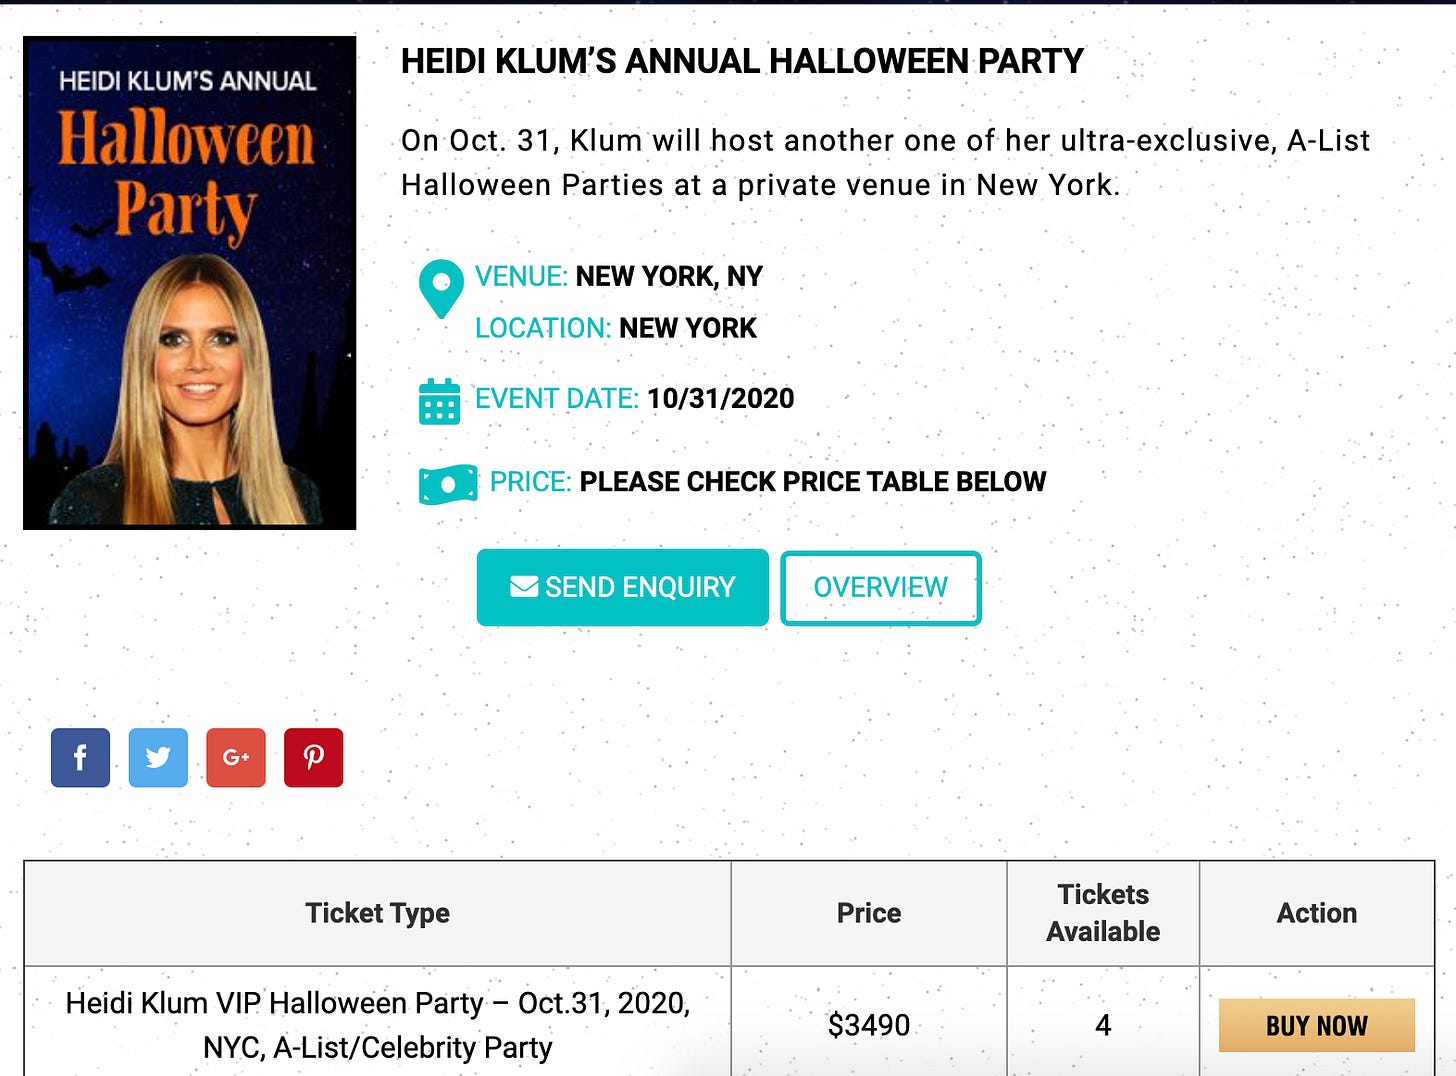
Task: Open the Halloween Party poster image
Action: tap(190, 283)
